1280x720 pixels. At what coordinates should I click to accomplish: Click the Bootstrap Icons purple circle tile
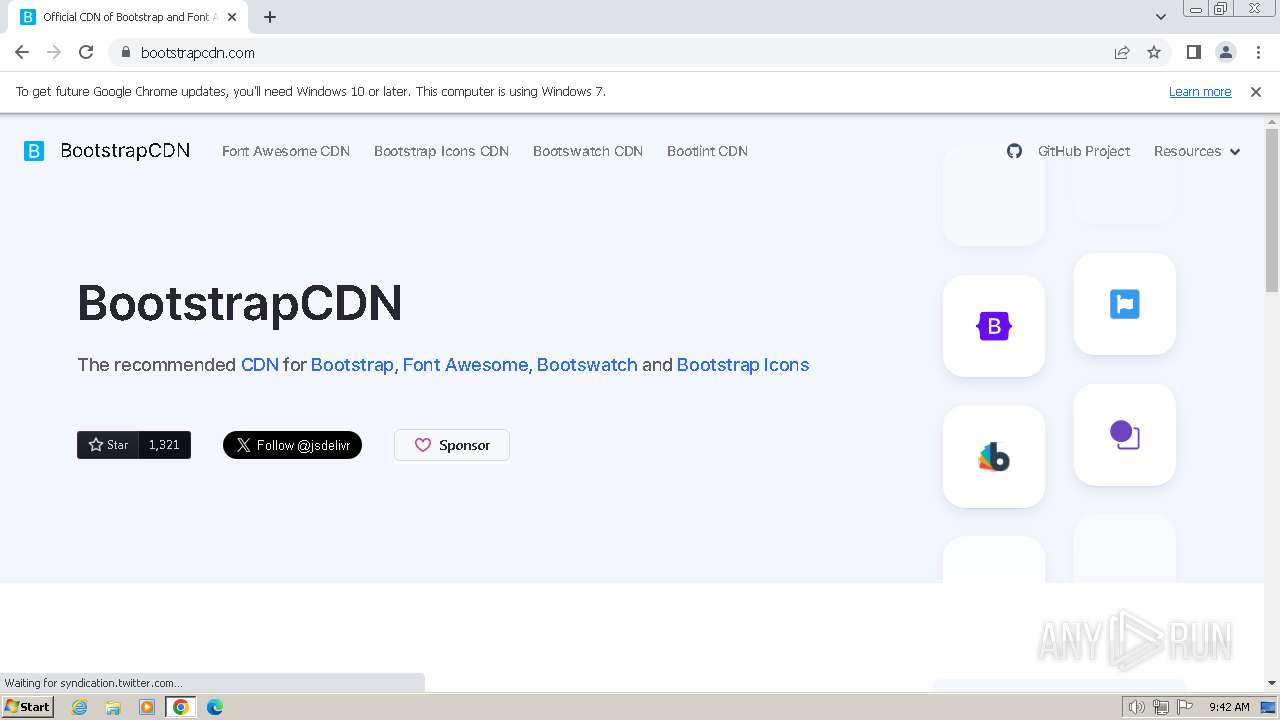[x=1125, y=435]
